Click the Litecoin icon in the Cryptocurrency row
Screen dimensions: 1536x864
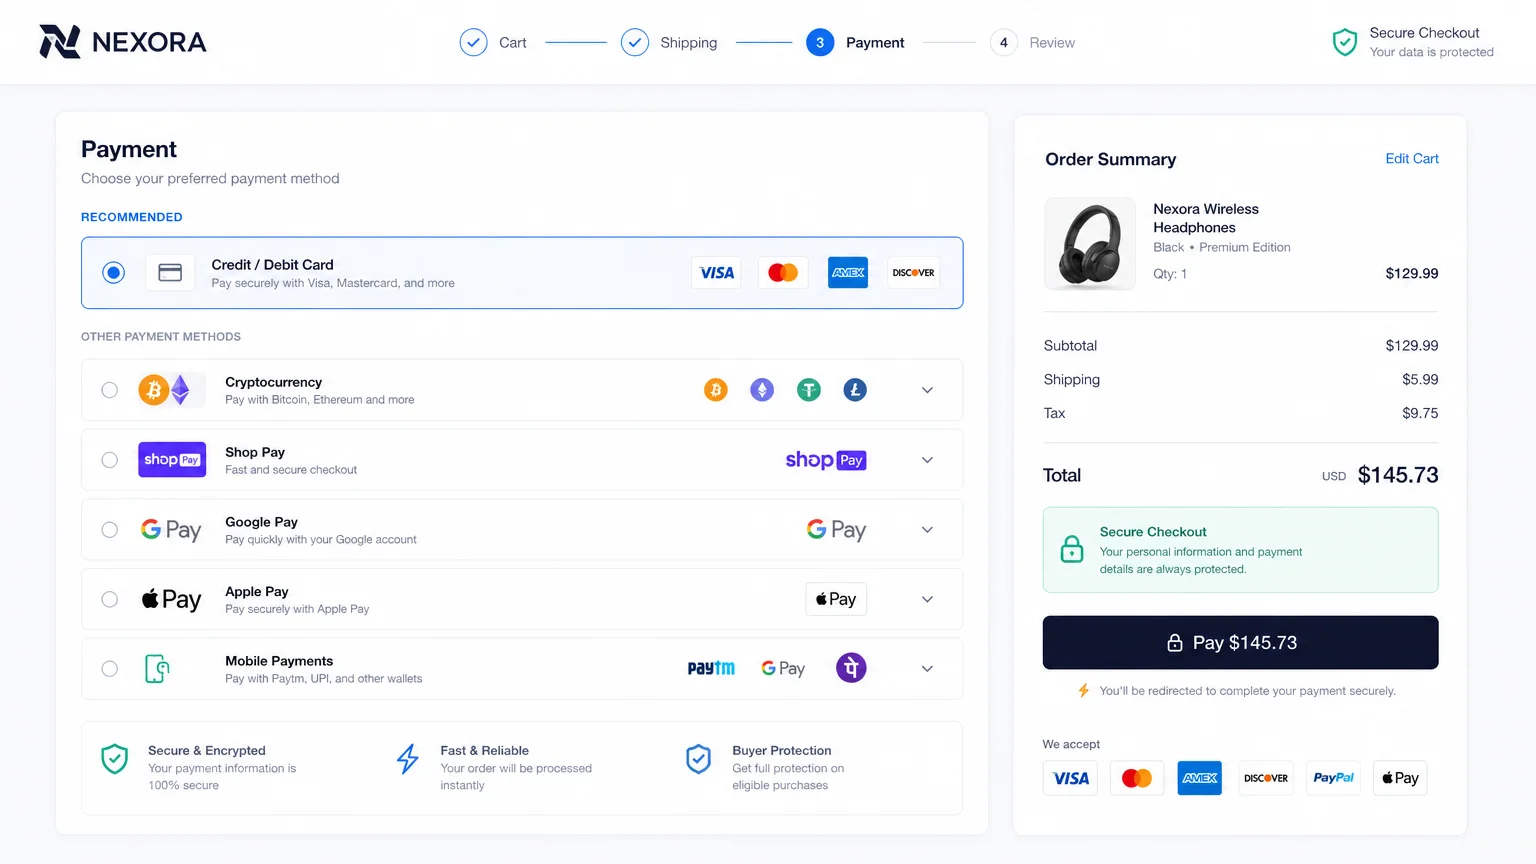pos(855,390)
